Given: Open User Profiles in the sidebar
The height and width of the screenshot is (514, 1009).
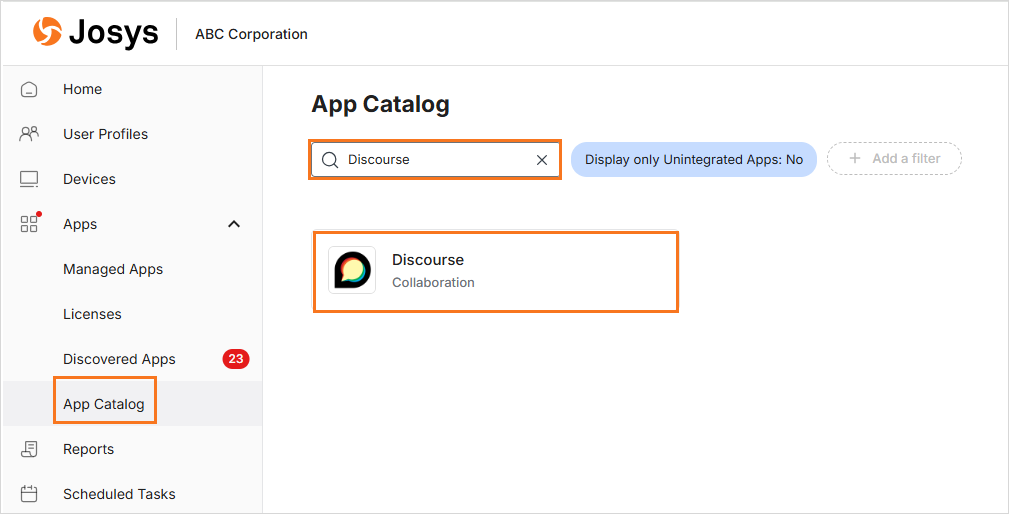Looking at the screenshot, I should click(x=106, y=134).
